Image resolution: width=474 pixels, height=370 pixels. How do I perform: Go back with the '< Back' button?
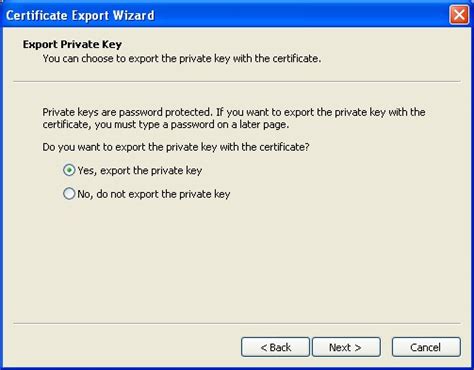tap(275, 347)
